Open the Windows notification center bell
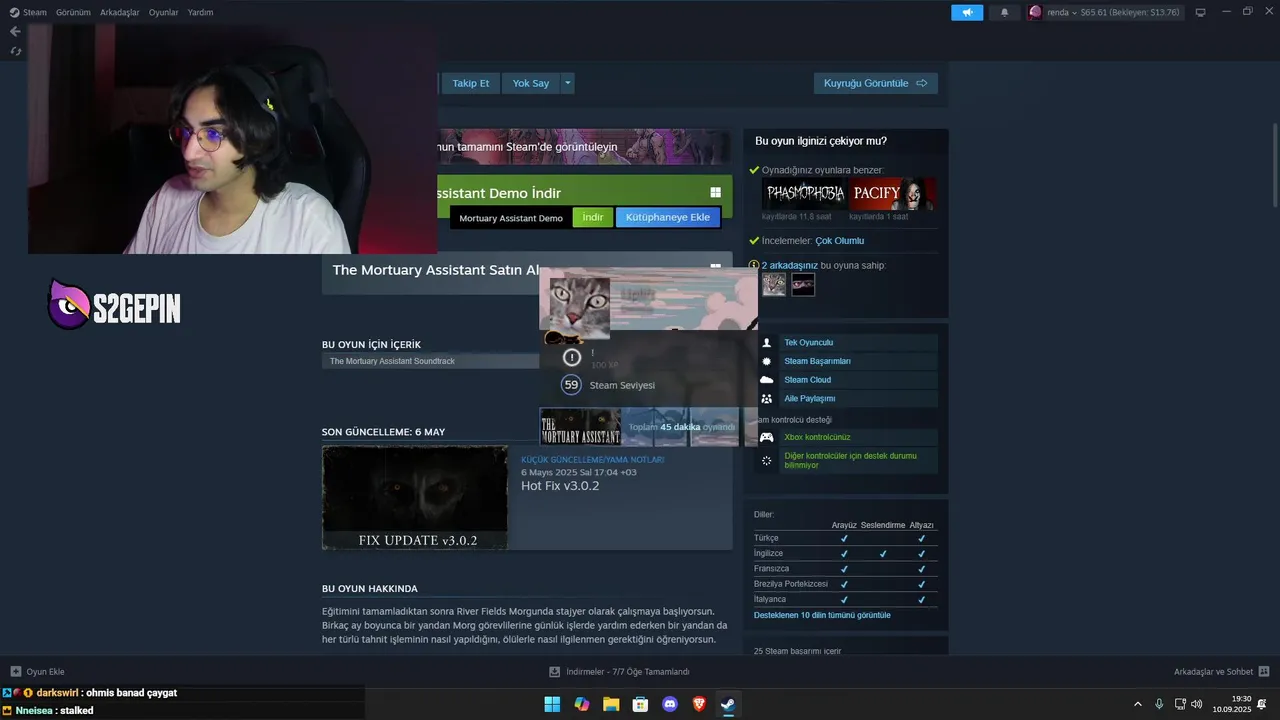This screenshot has width=1280, height=720. tap(1262, 704)
